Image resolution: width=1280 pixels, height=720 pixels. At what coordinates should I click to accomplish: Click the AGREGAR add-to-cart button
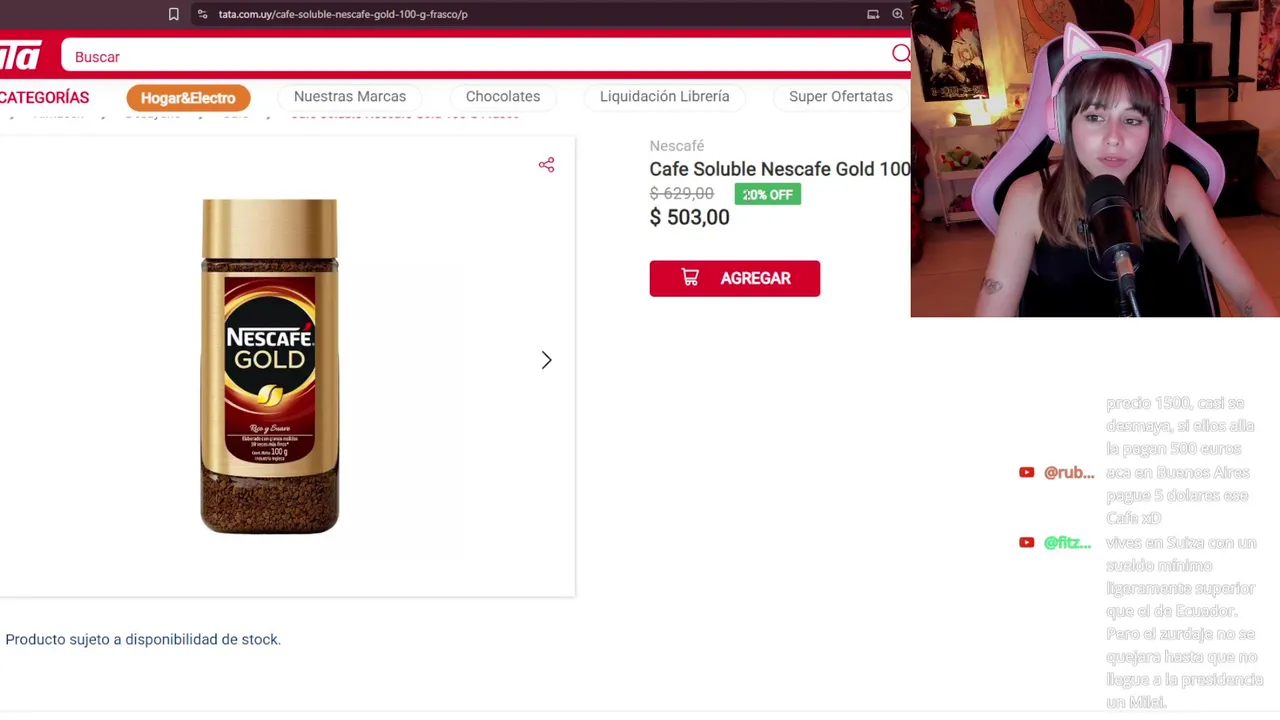pos(734,278)
